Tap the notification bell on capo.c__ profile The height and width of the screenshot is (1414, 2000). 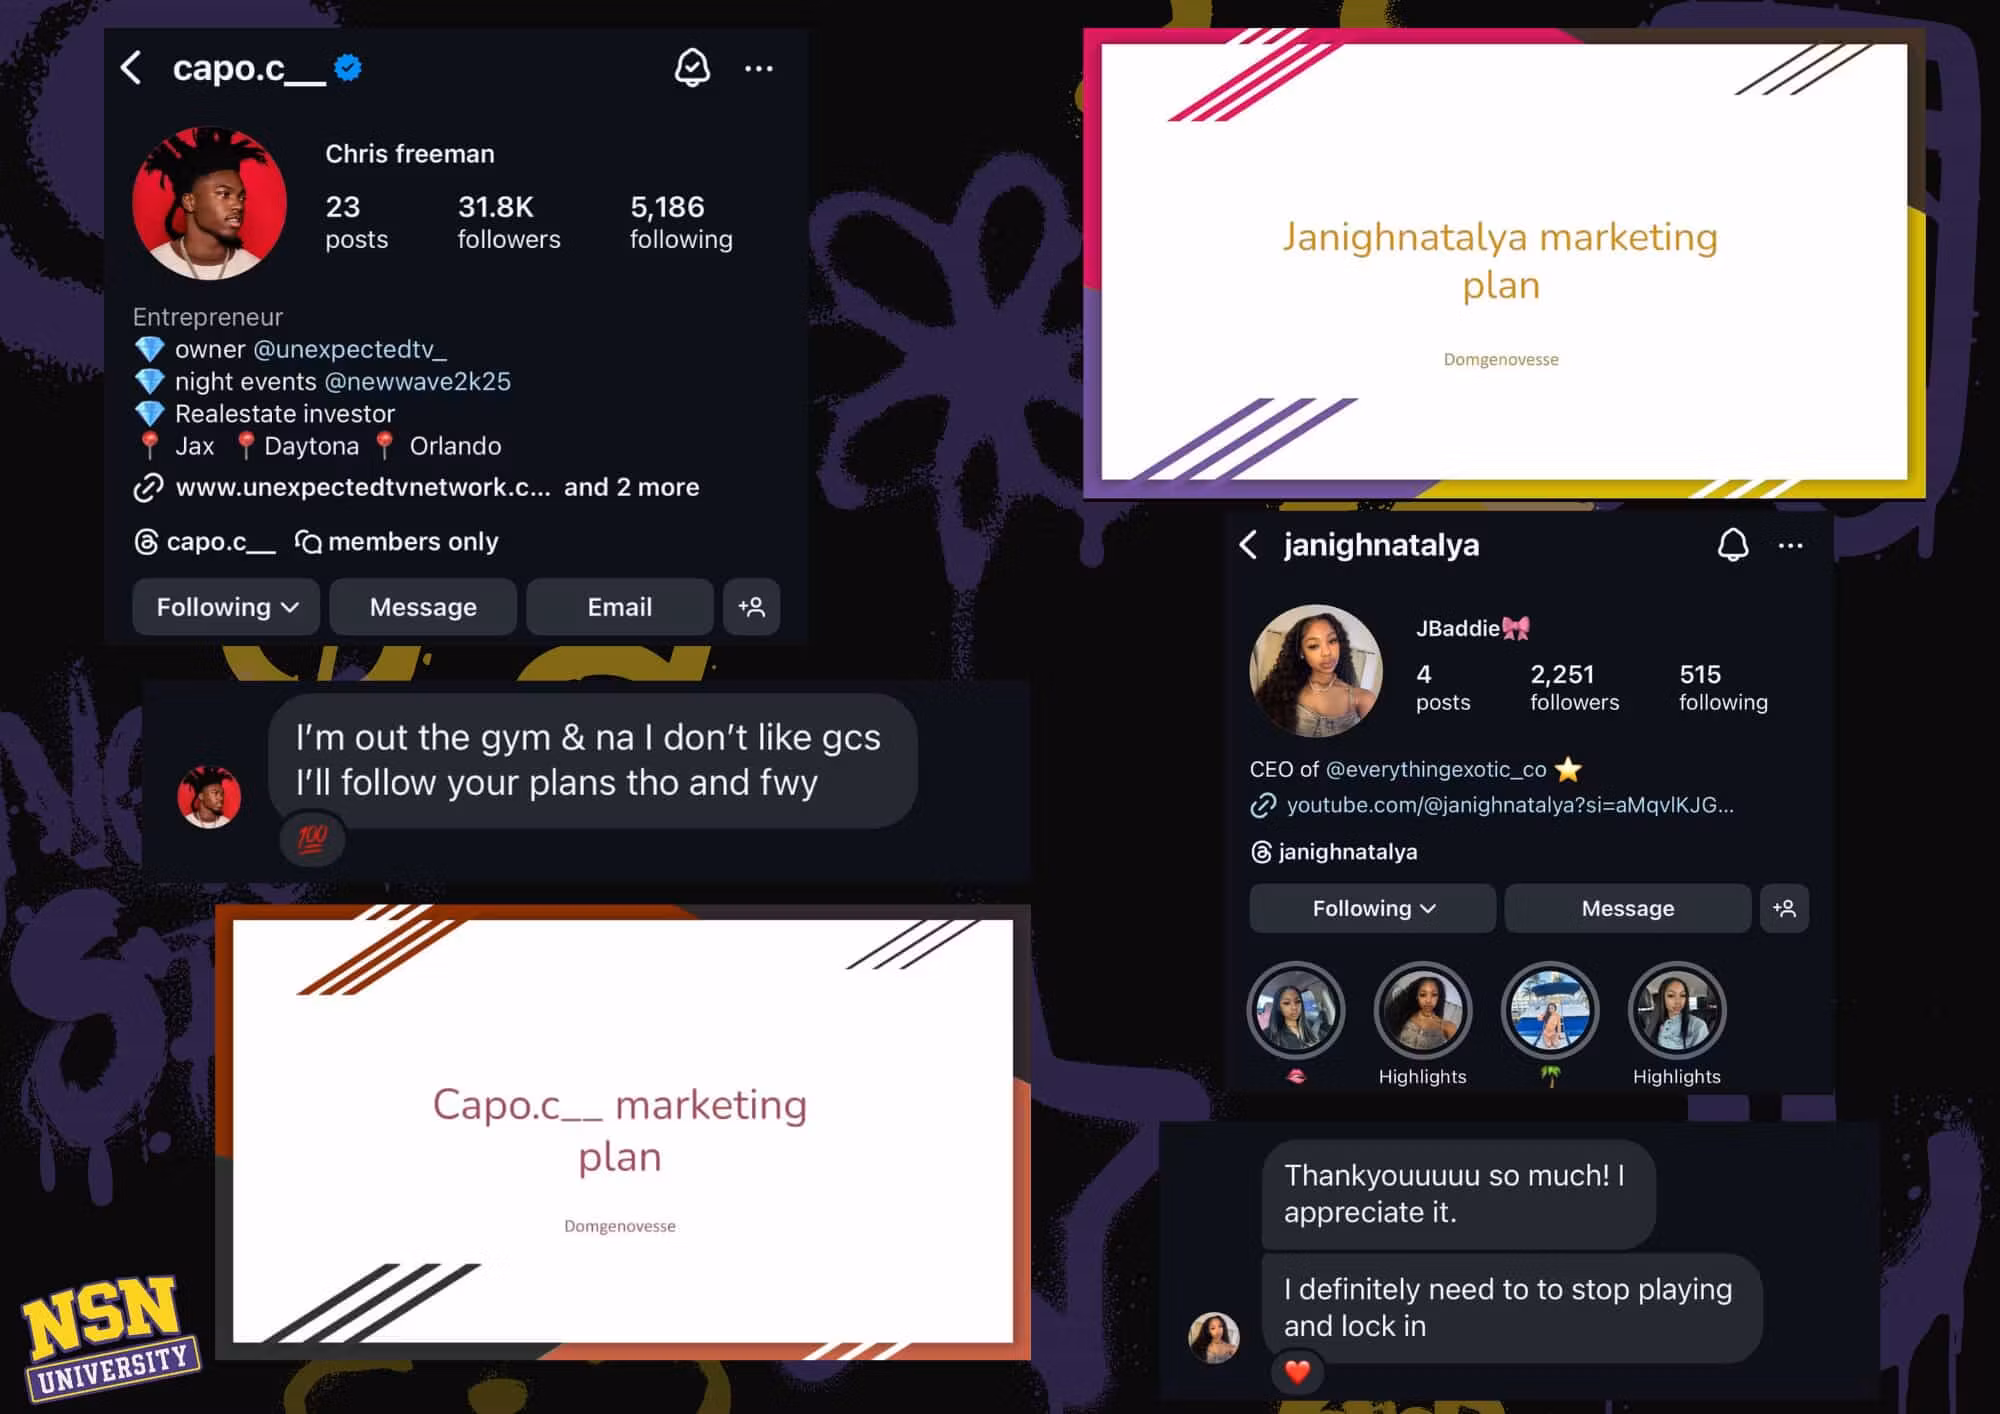tap(692, 68)
